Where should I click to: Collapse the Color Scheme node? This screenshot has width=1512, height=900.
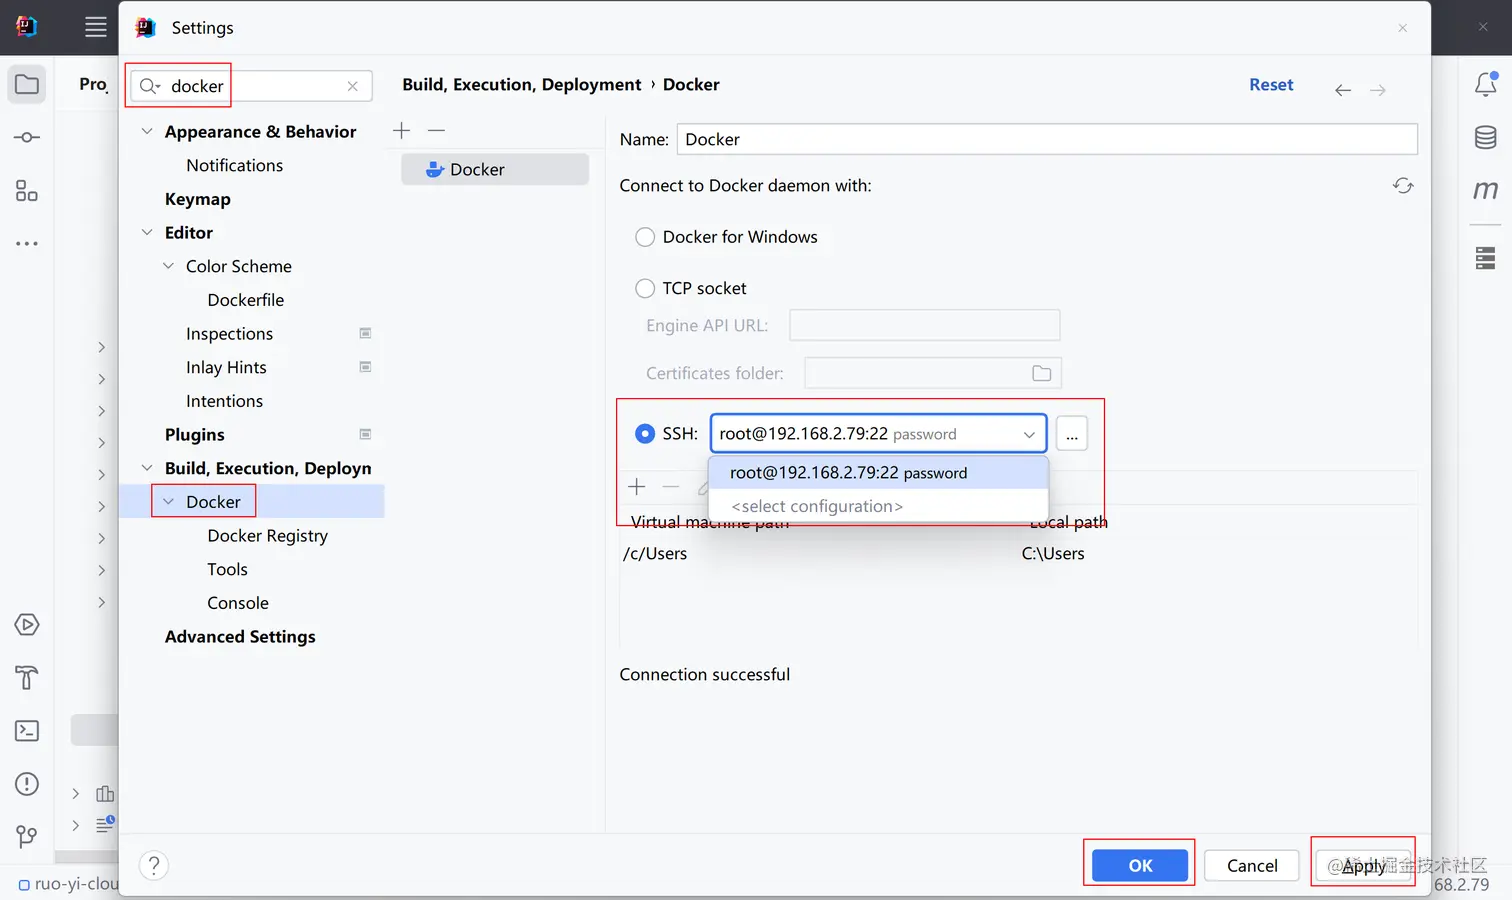168,266
